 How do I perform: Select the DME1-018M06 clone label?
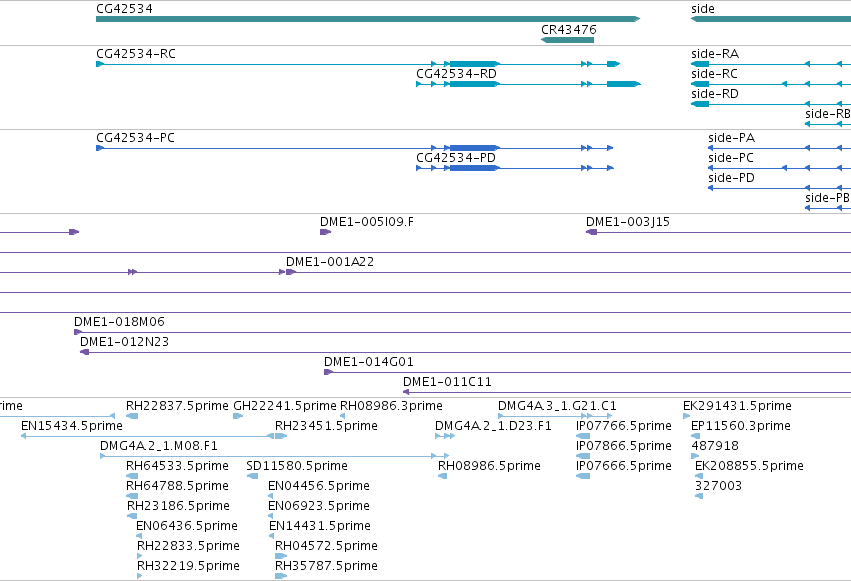click(x=119, y=322)
